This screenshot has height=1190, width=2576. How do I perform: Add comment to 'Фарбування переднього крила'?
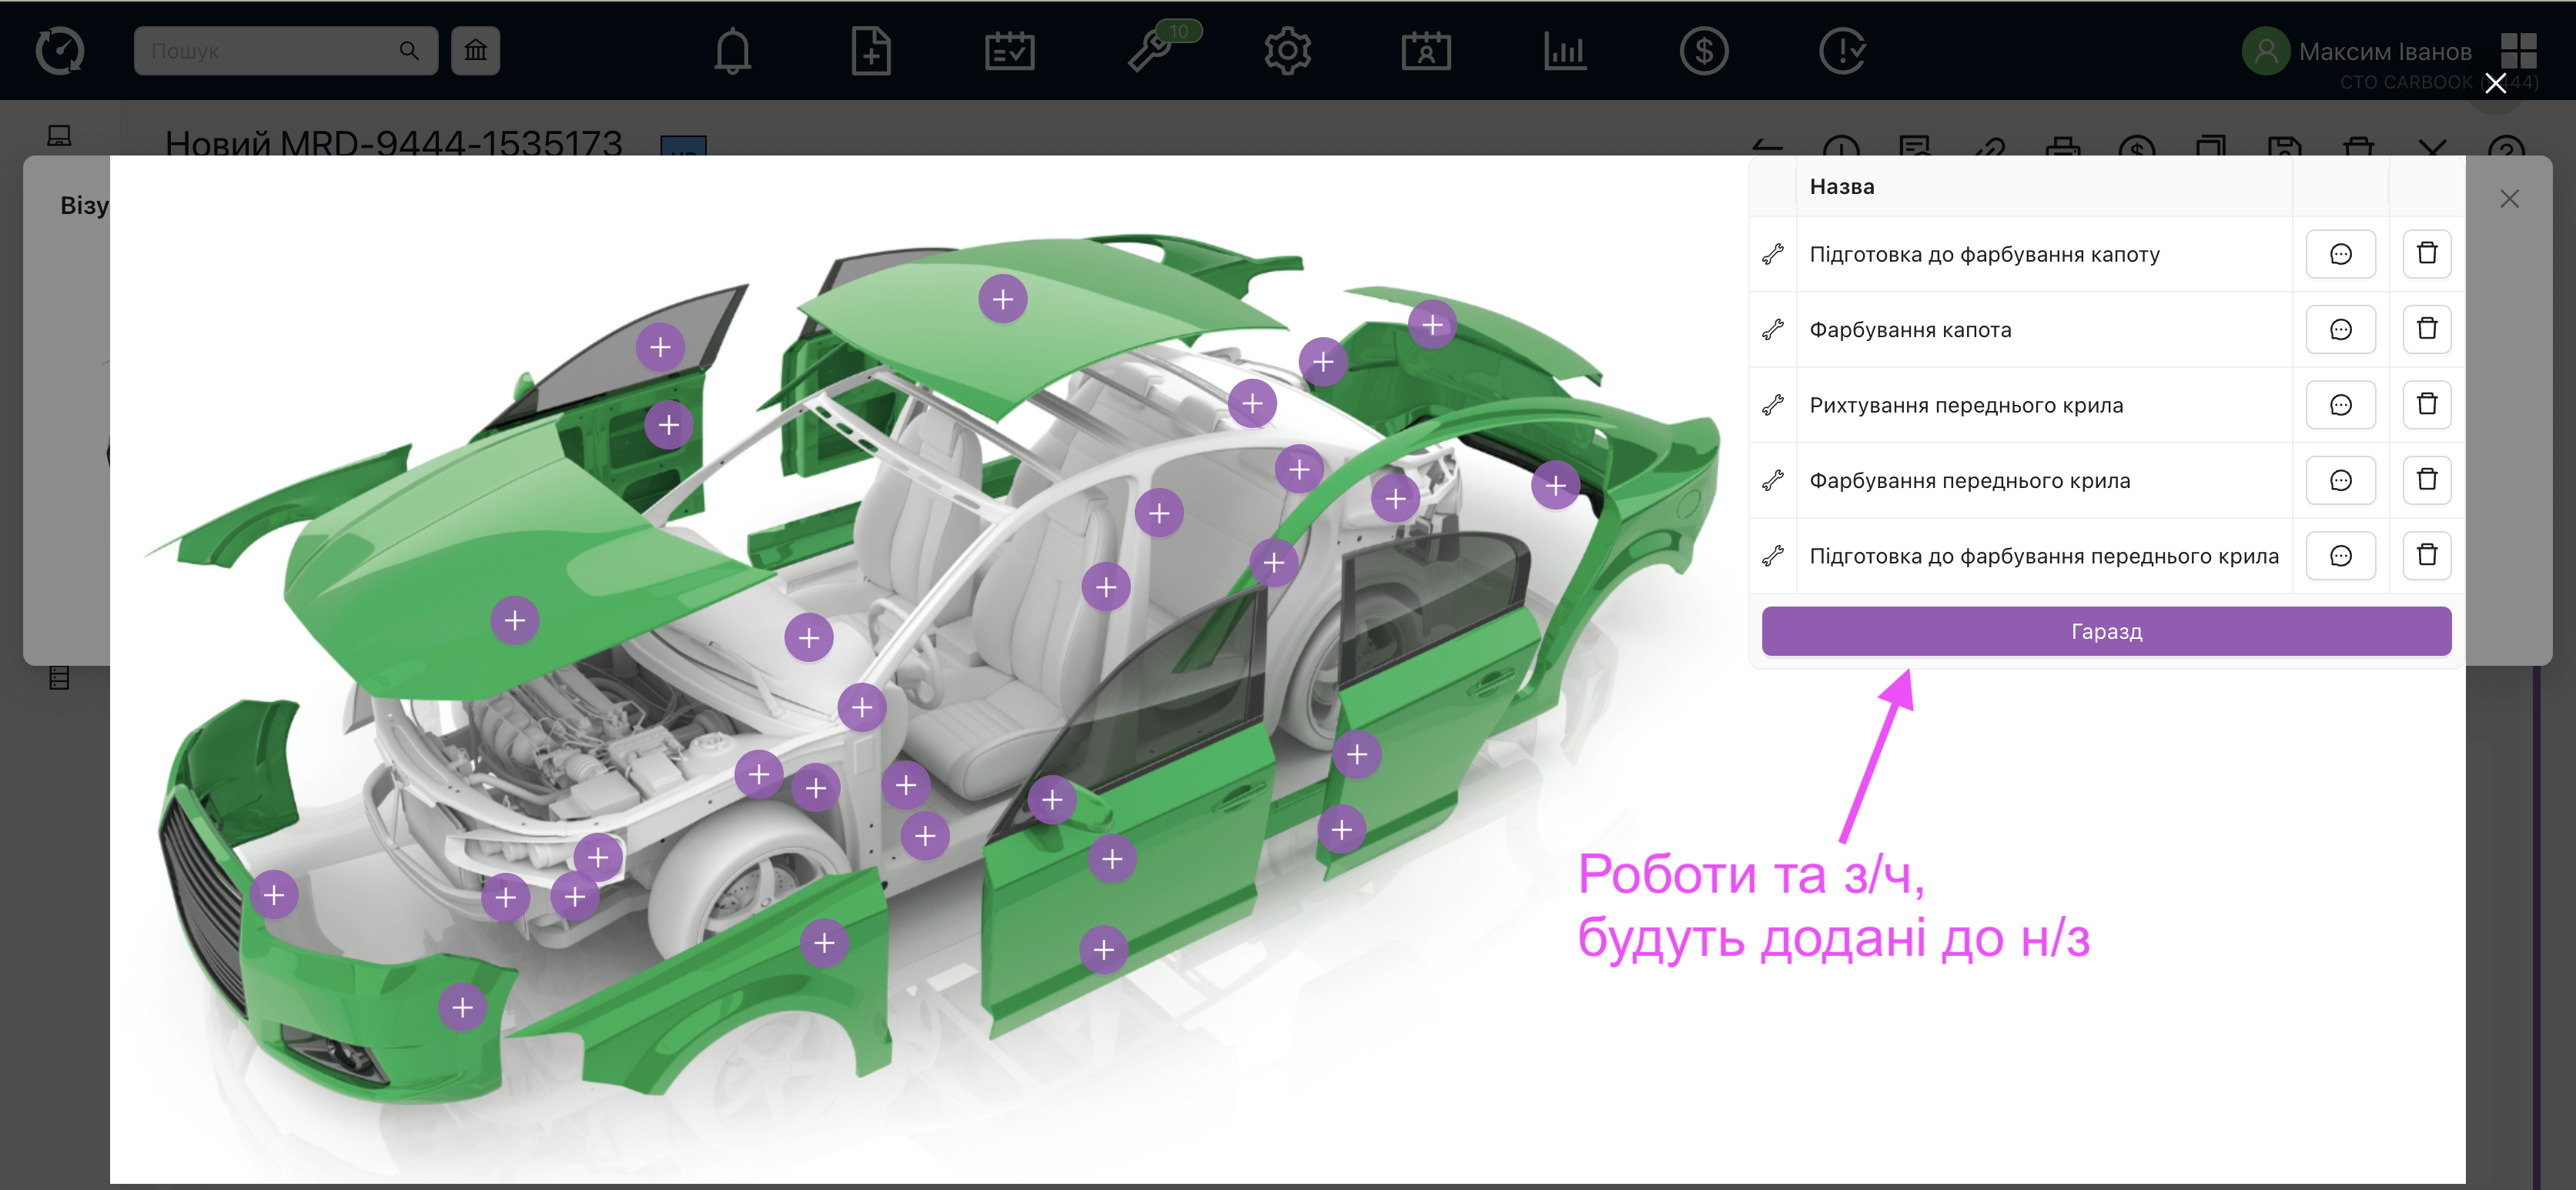pos(2340,481)
